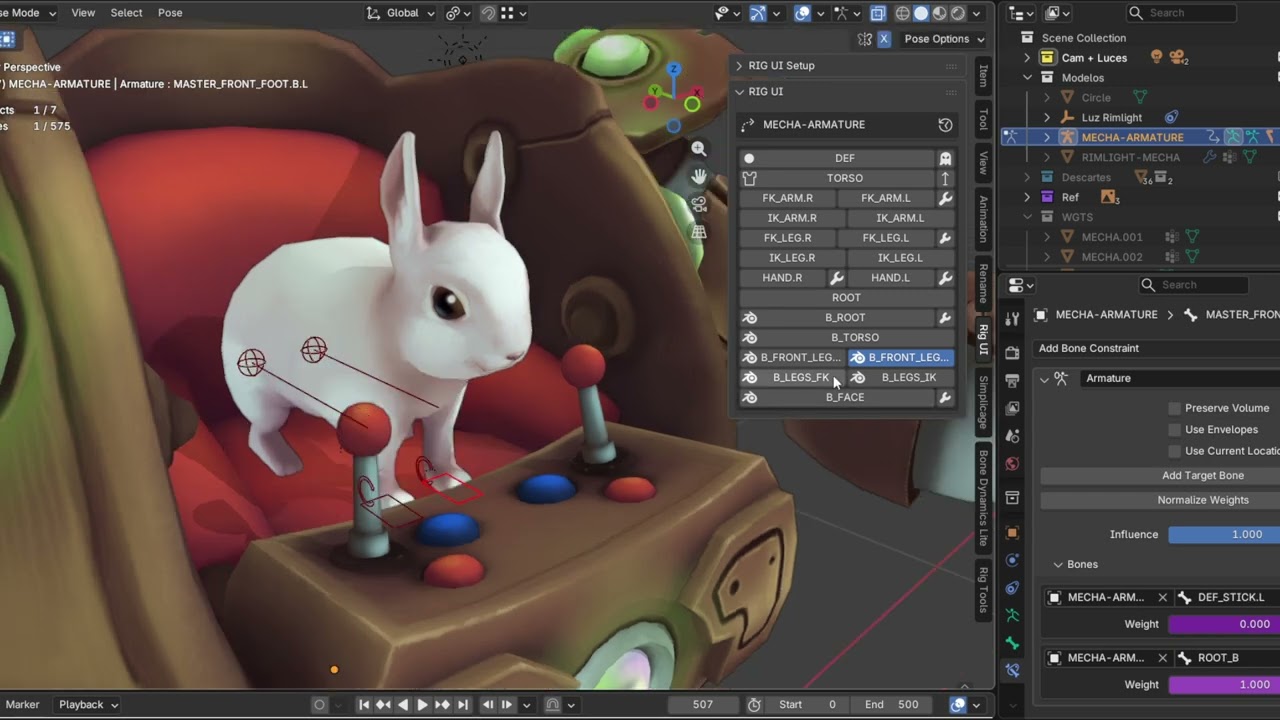Open the Armature data properties tab icon
The width and height of the screenshot is (1280, 720).
1012,615
